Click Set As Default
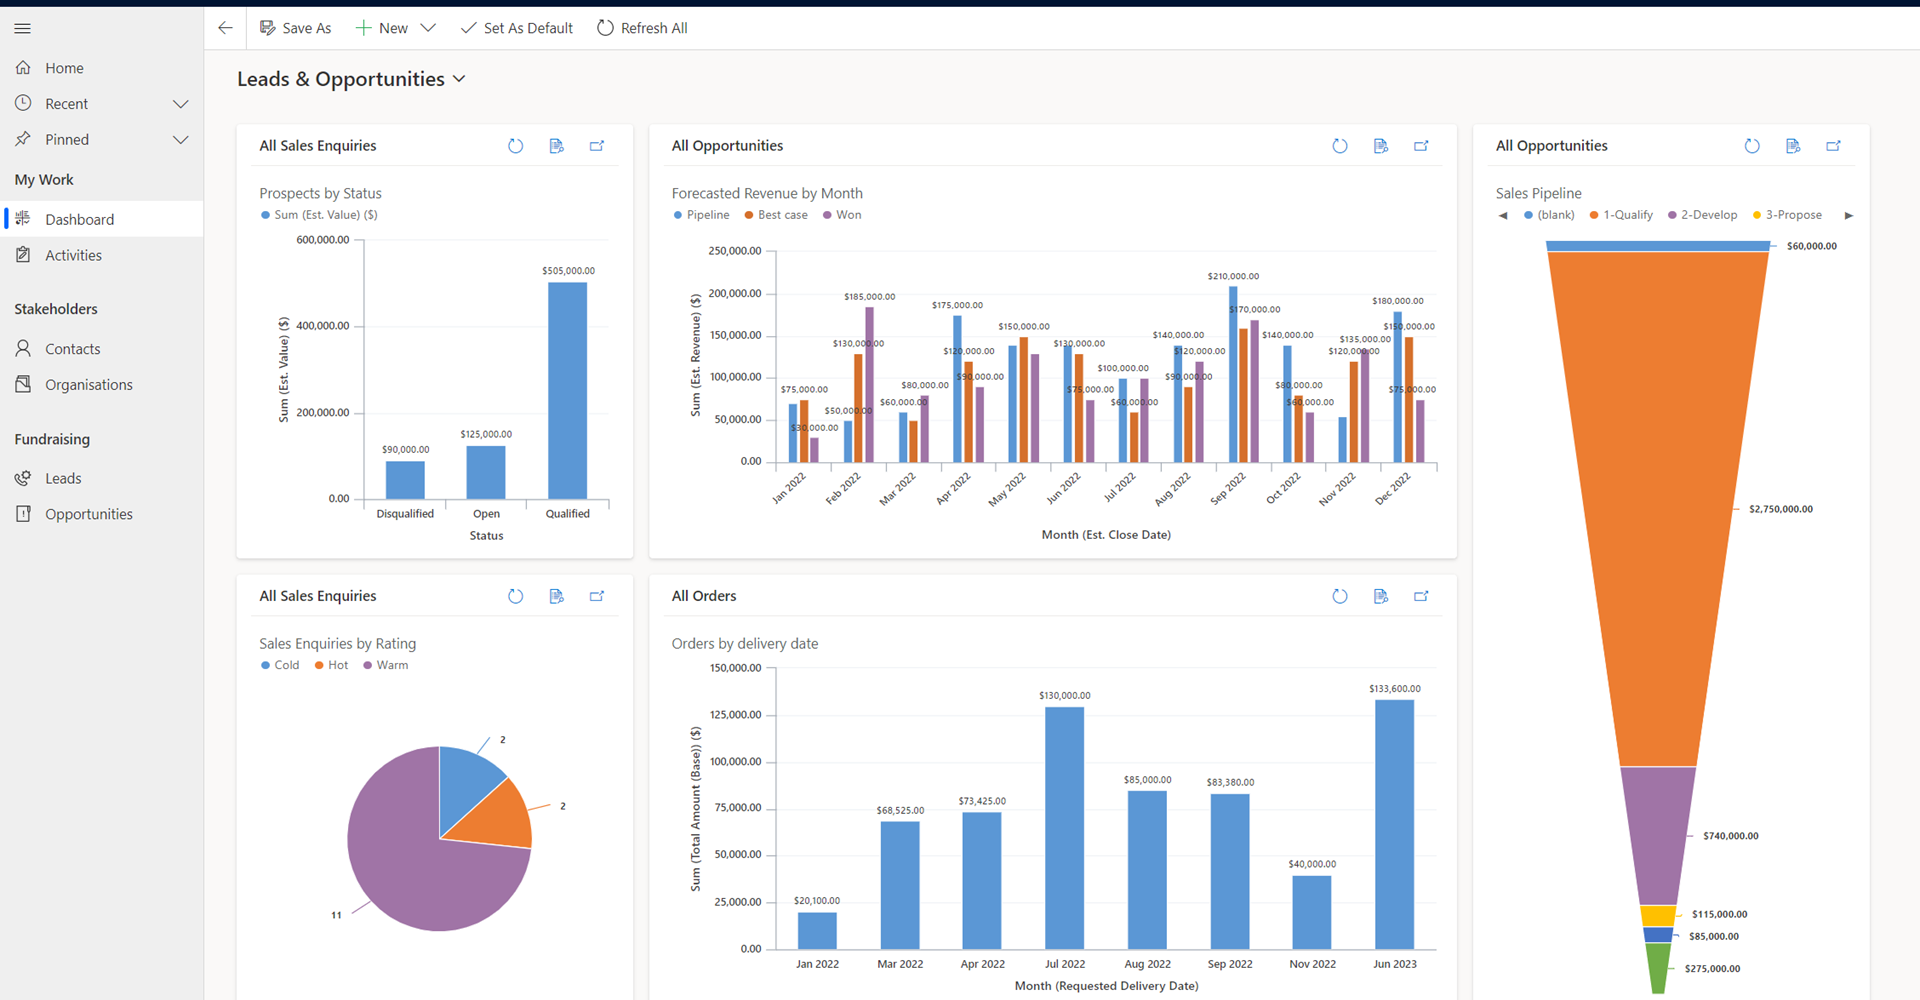The height and width of the screenshot is (1000, 1920). click(517, 28)
